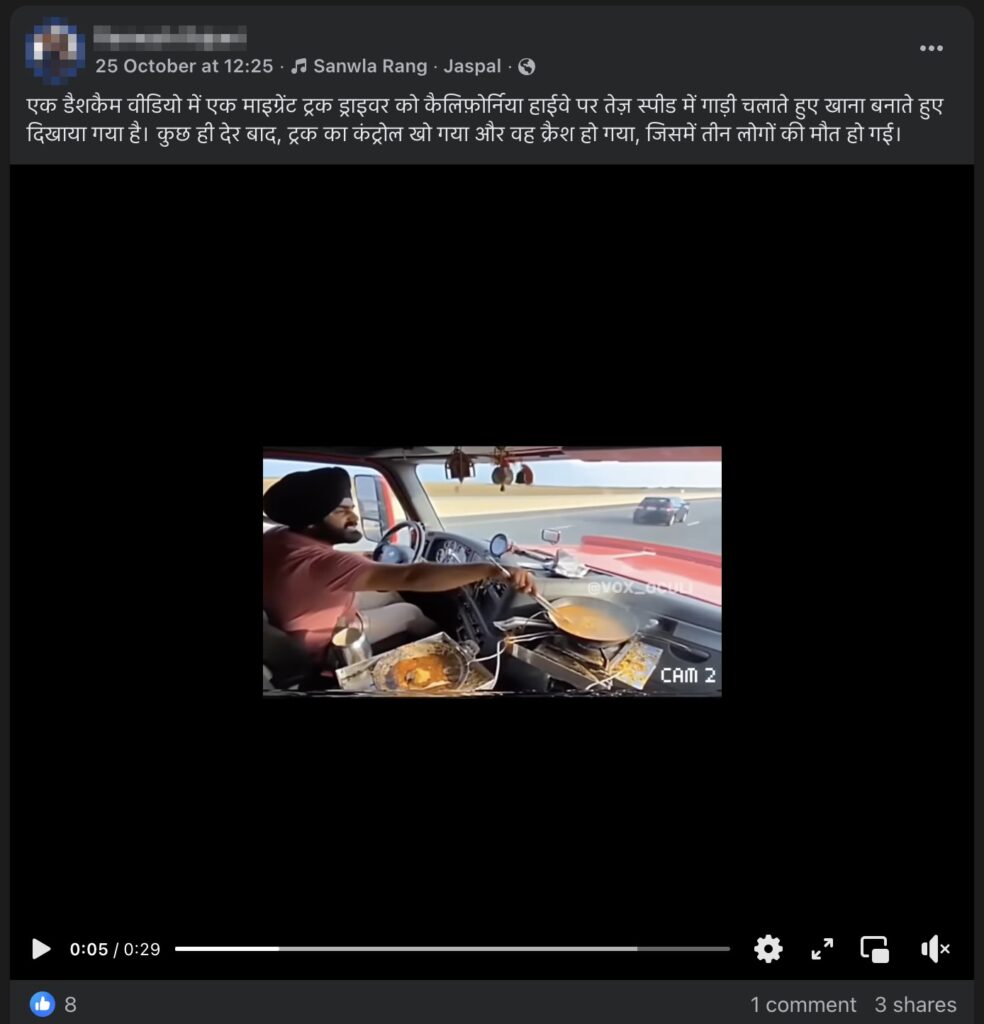The width and height of the screenshot is (984, 1024).
Task: Play the video
Action: [40, 949]
